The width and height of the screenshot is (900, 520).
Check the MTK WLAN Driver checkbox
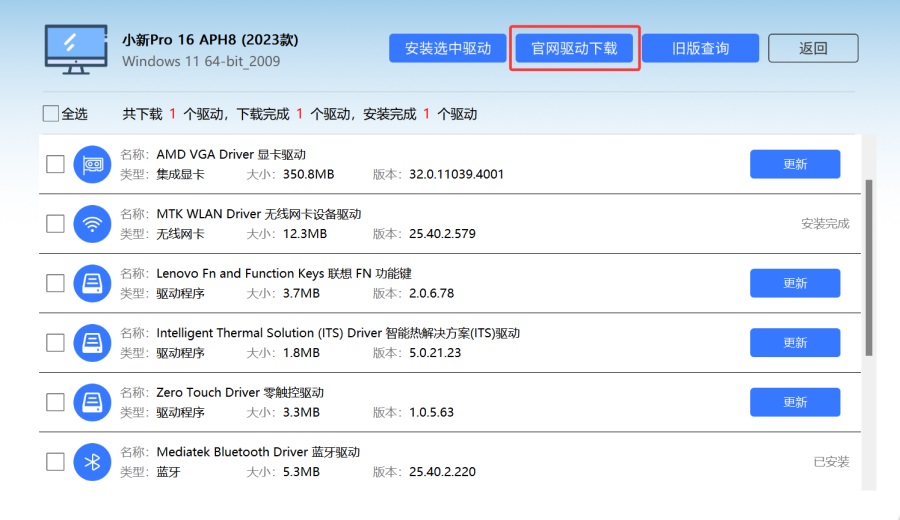click(55, 224)
